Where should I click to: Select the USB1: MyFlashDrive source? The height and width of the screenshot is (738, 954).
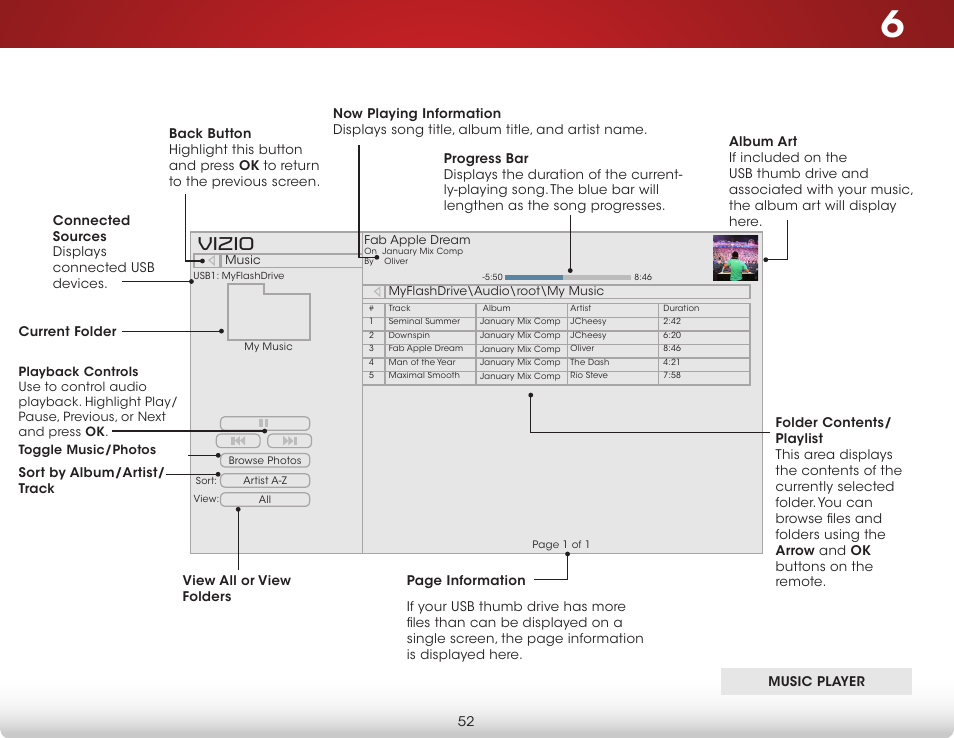(x=239, y=276)
